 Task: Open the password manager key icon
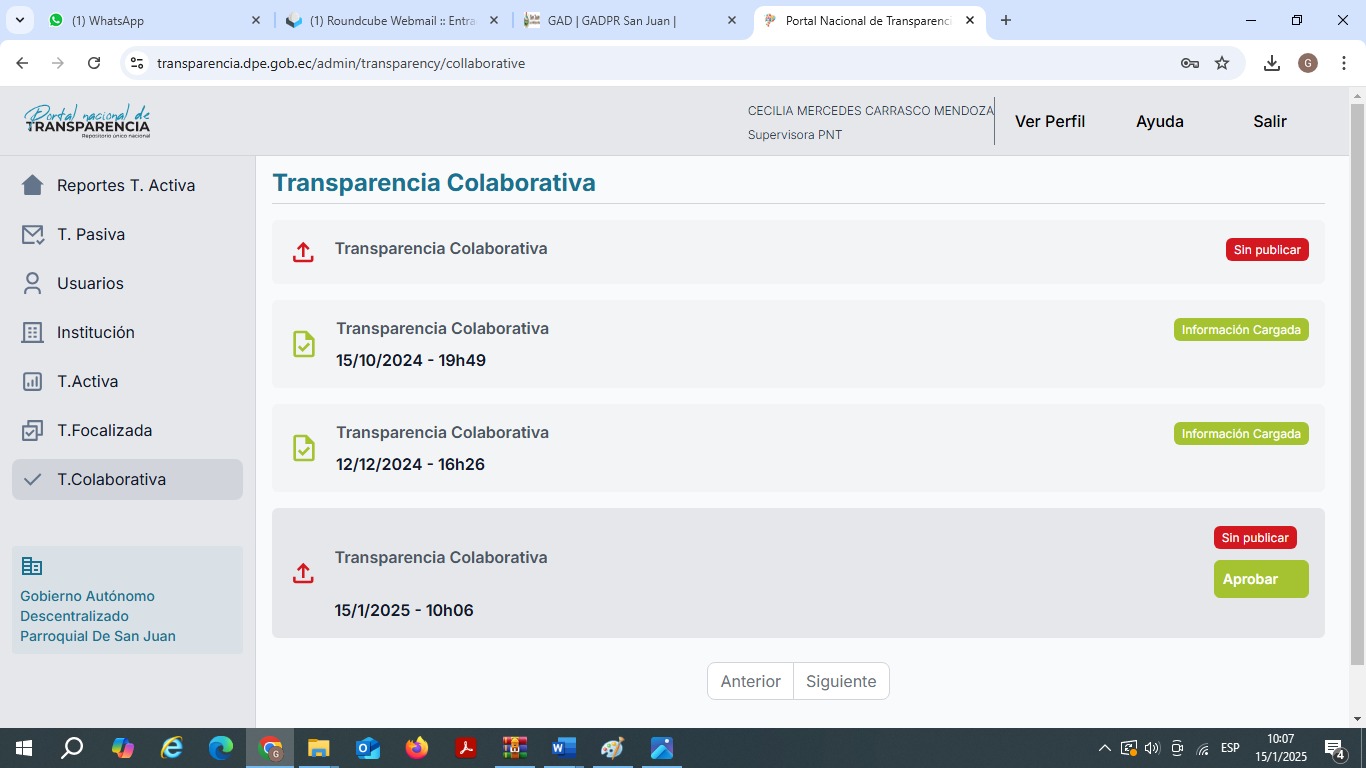click(1189, 63)
